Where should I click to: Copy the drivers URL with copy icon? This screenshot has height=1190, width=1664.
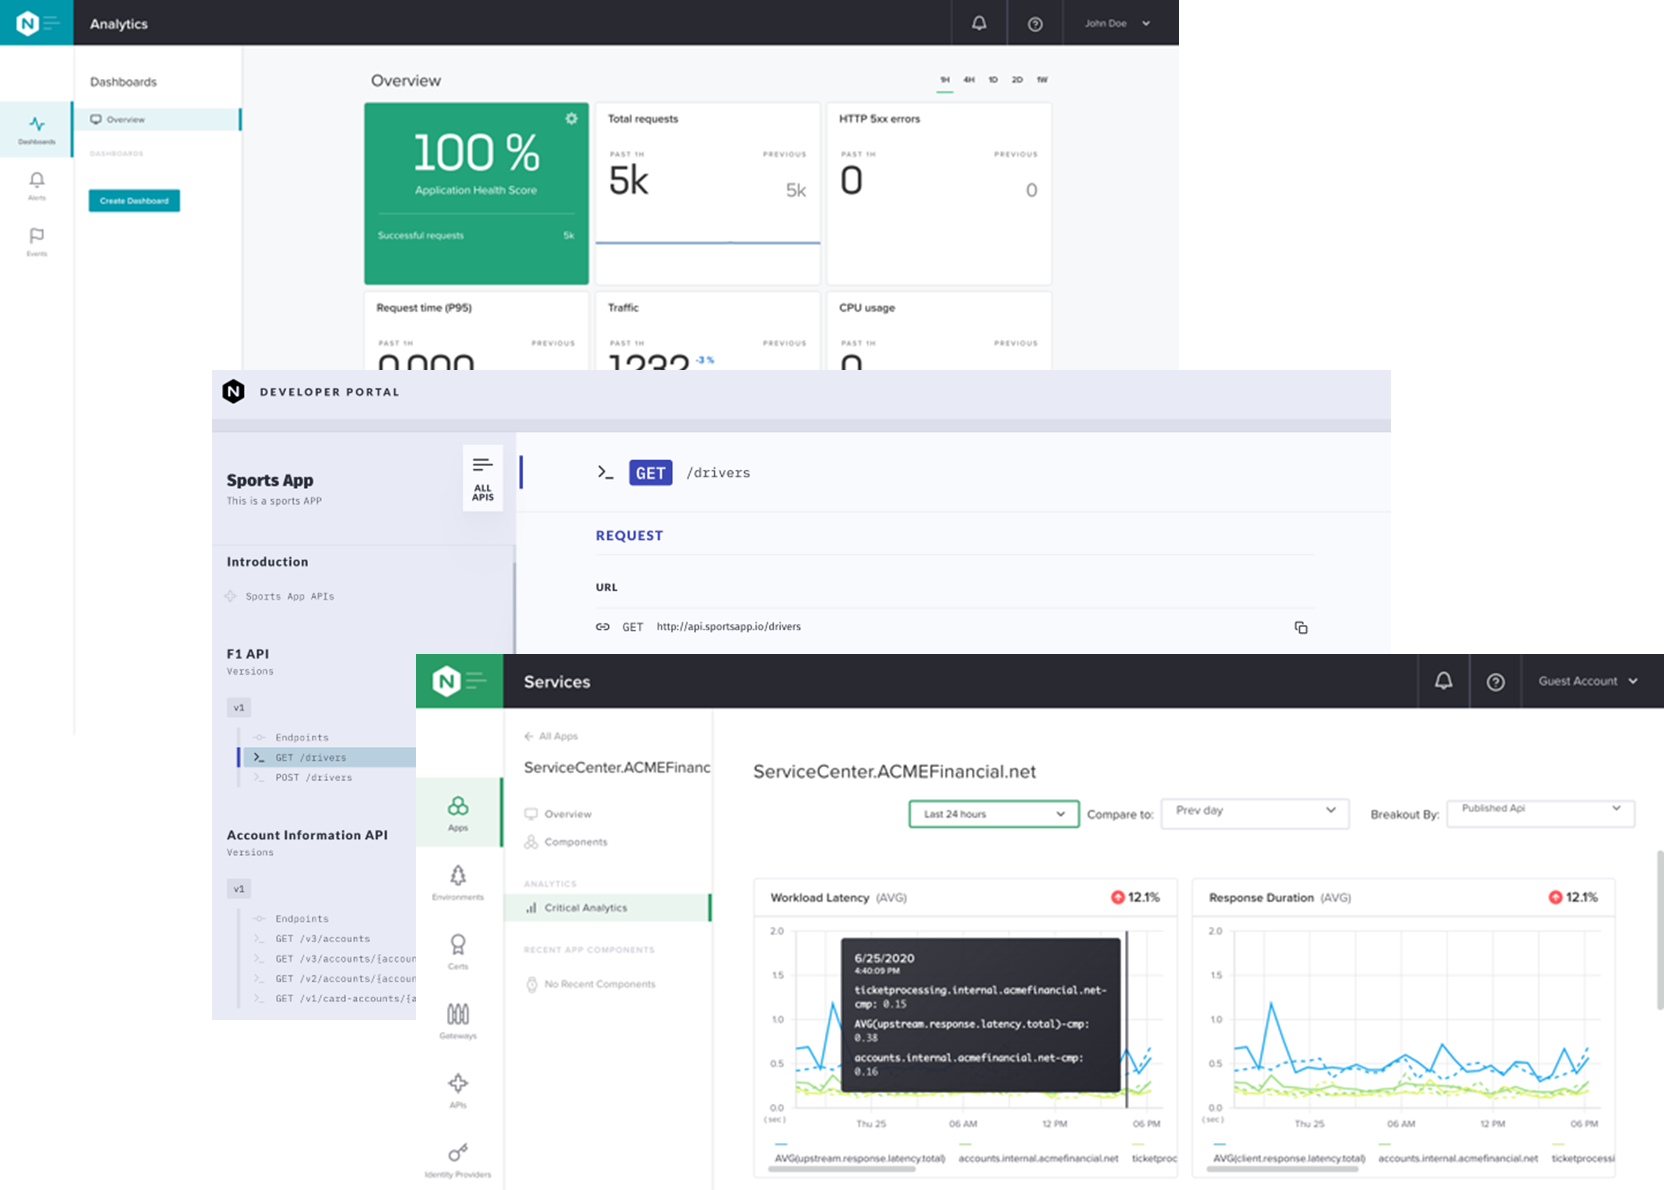(1300, 627)
